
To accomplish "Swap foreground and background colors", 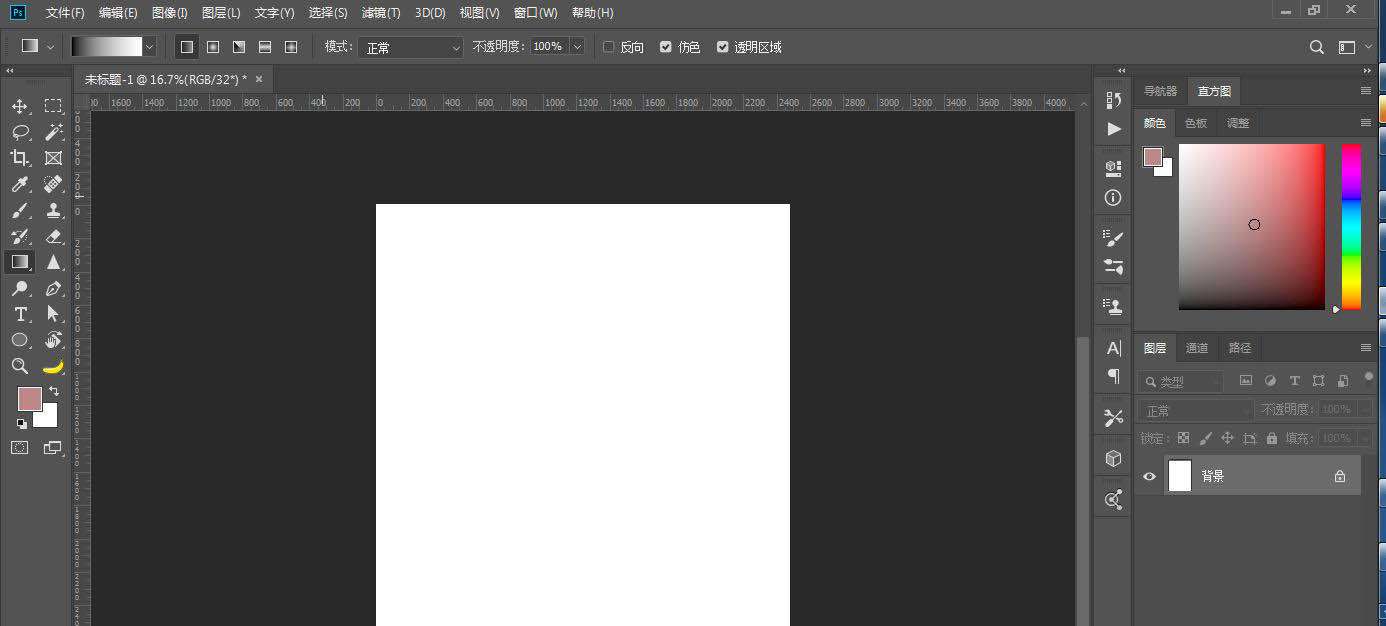I will click(54, 391).
